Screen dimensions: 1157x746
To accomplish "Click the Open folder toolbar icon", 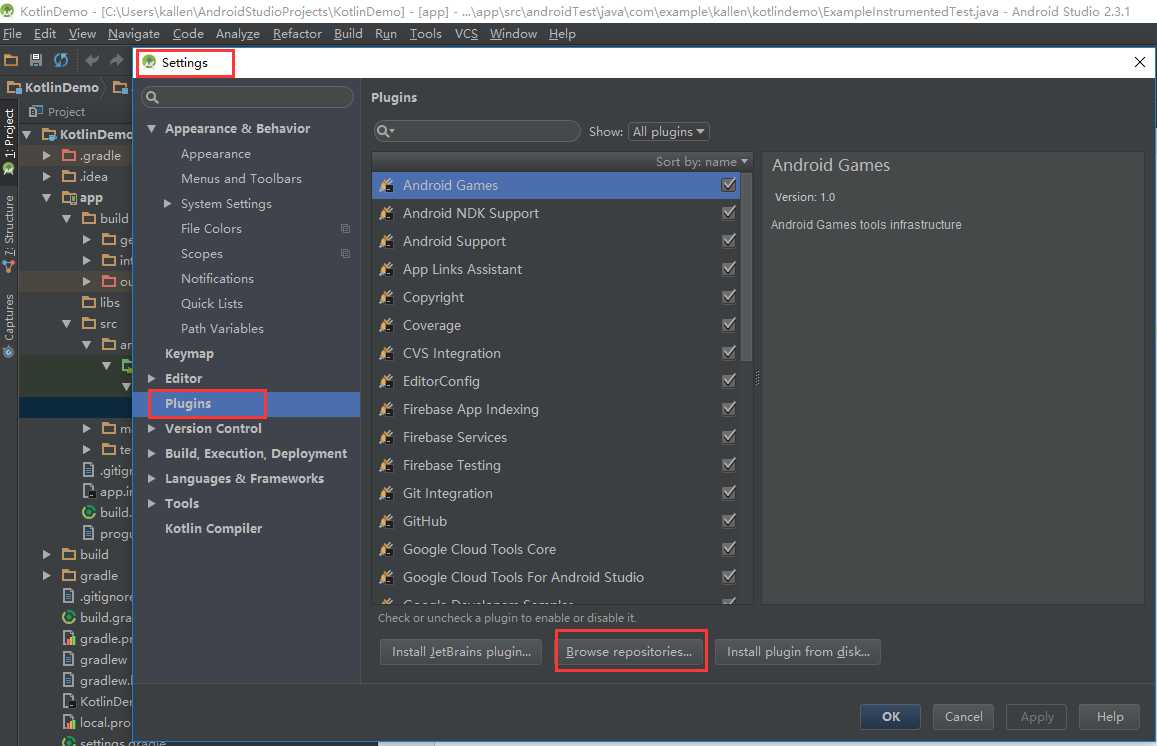I will click(11, 61).
